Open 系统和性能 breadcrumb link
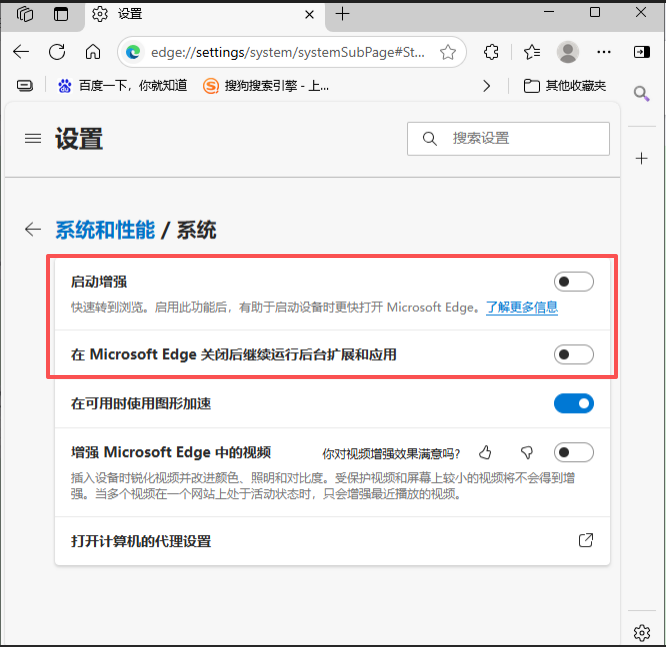The image size is (666, 647). point(105,230)
